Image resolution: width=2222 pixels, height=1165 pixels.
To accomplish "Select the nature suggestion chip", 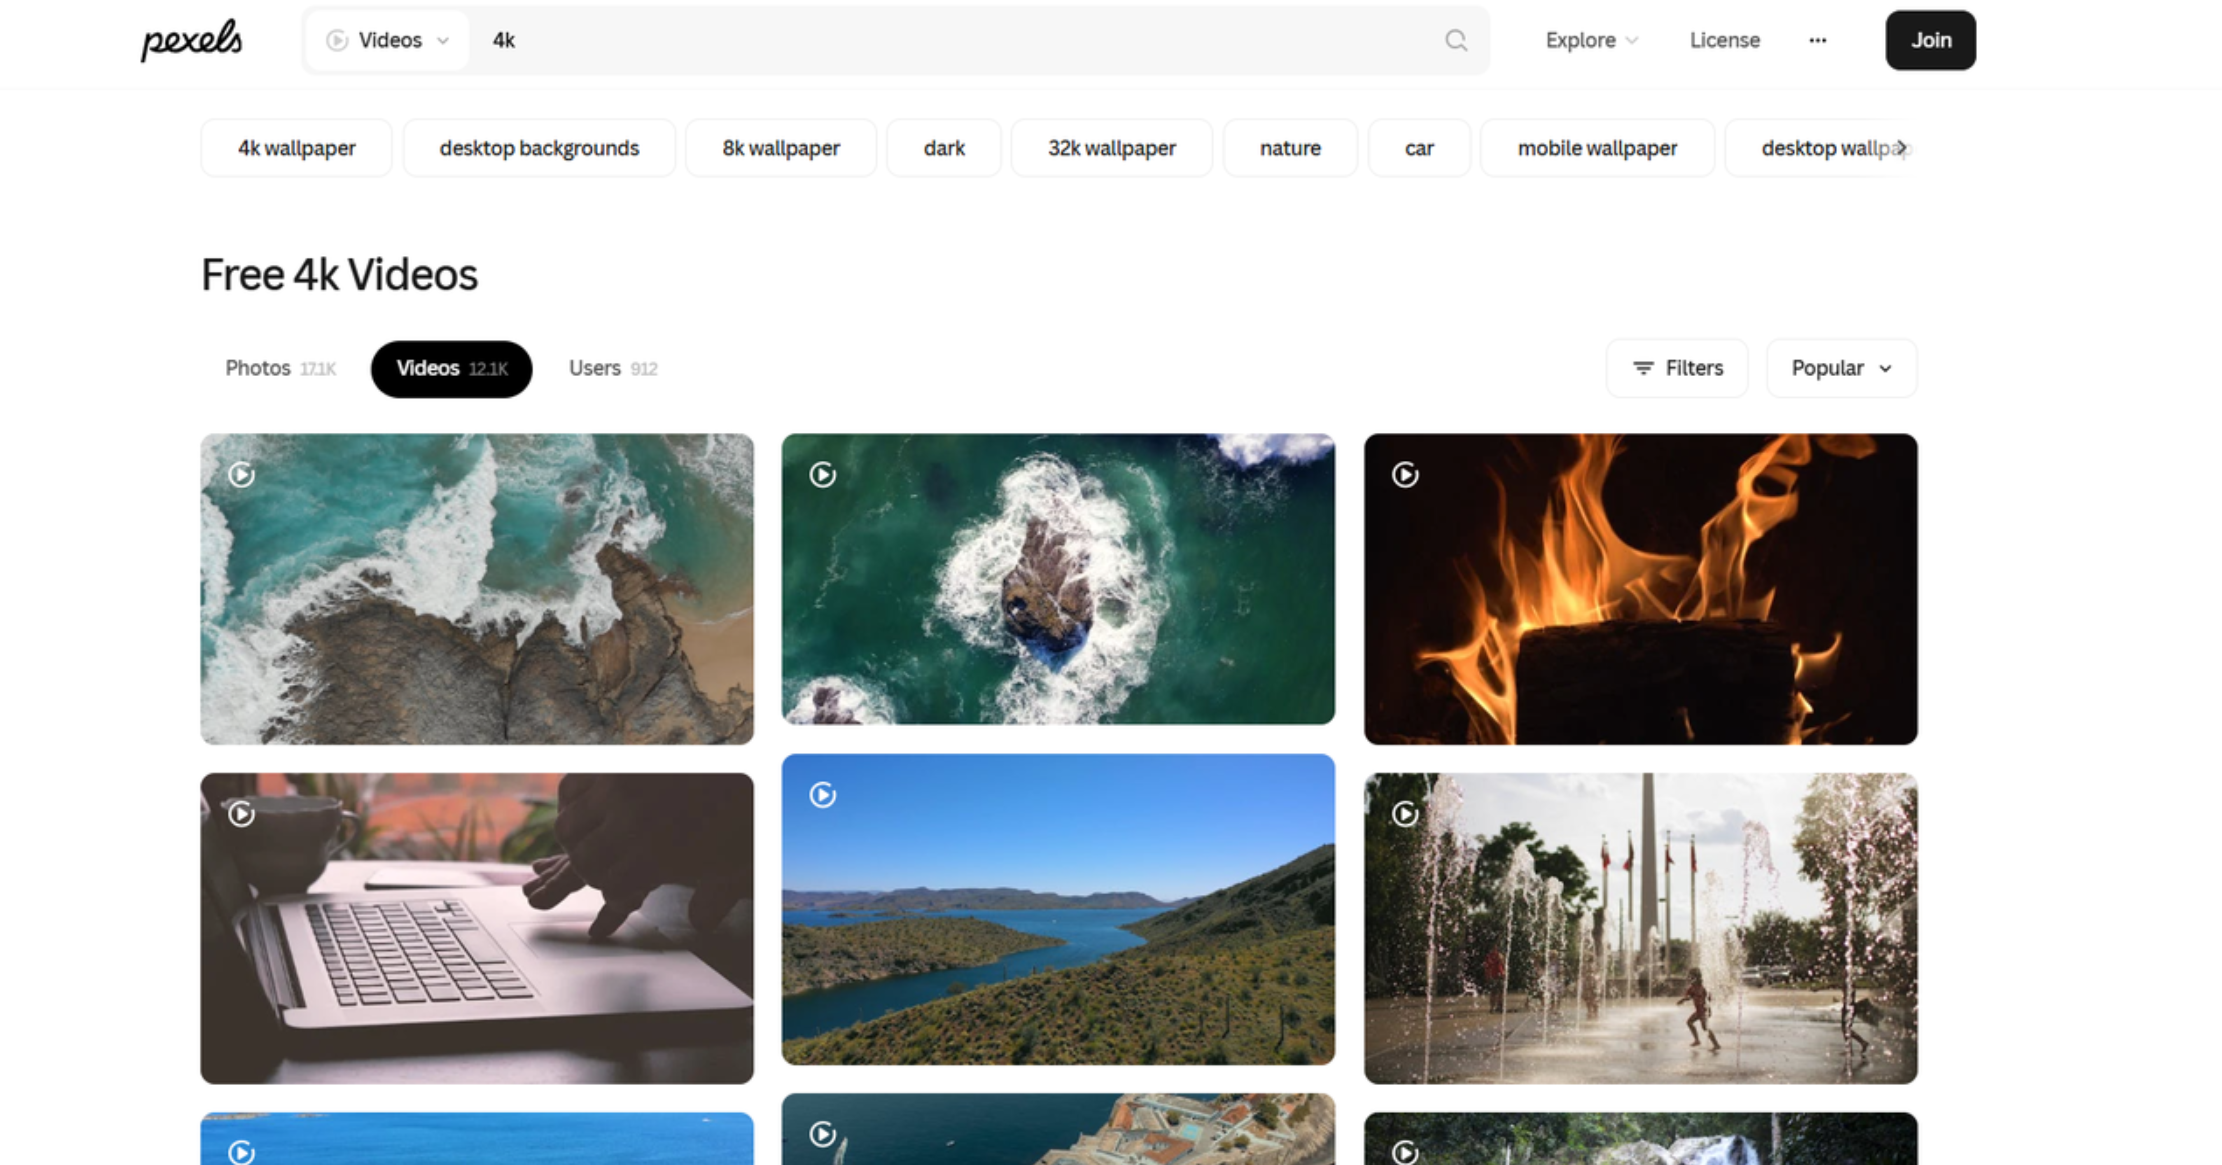I will coord(1289,147).
